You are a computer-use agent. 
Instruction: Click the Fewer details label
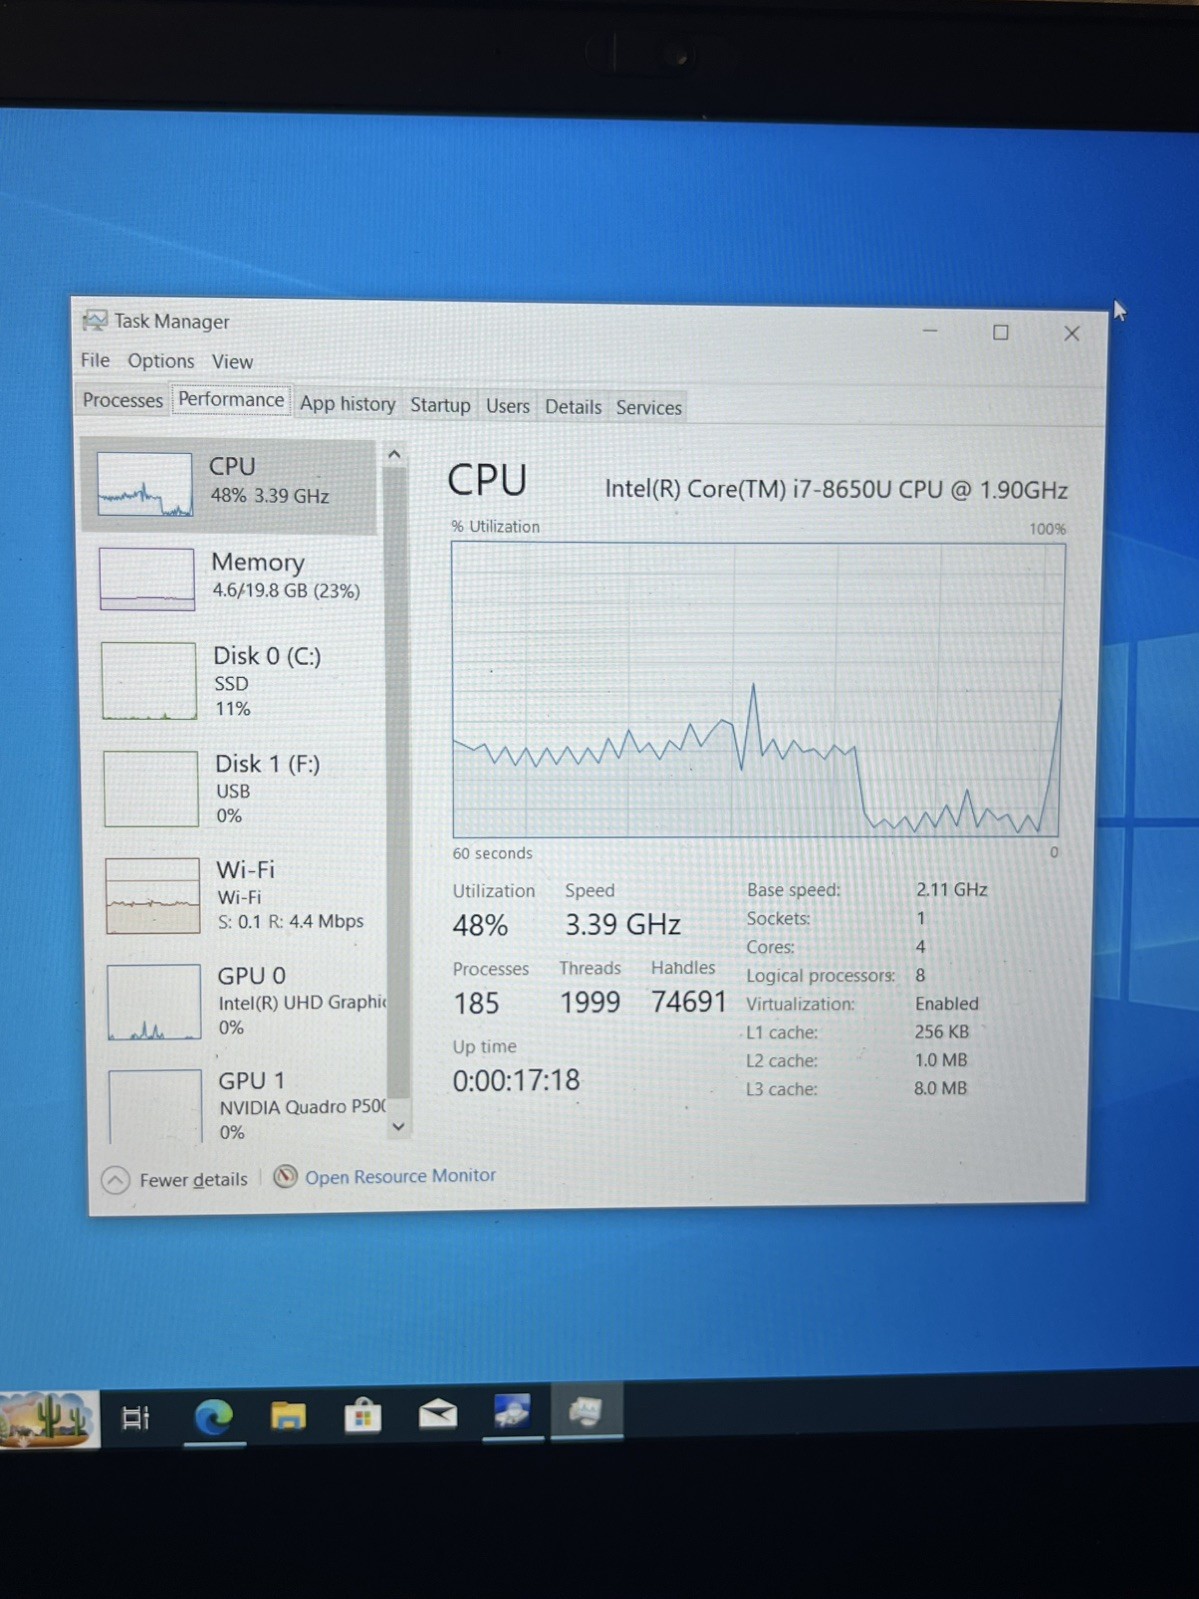[193, 1180]
